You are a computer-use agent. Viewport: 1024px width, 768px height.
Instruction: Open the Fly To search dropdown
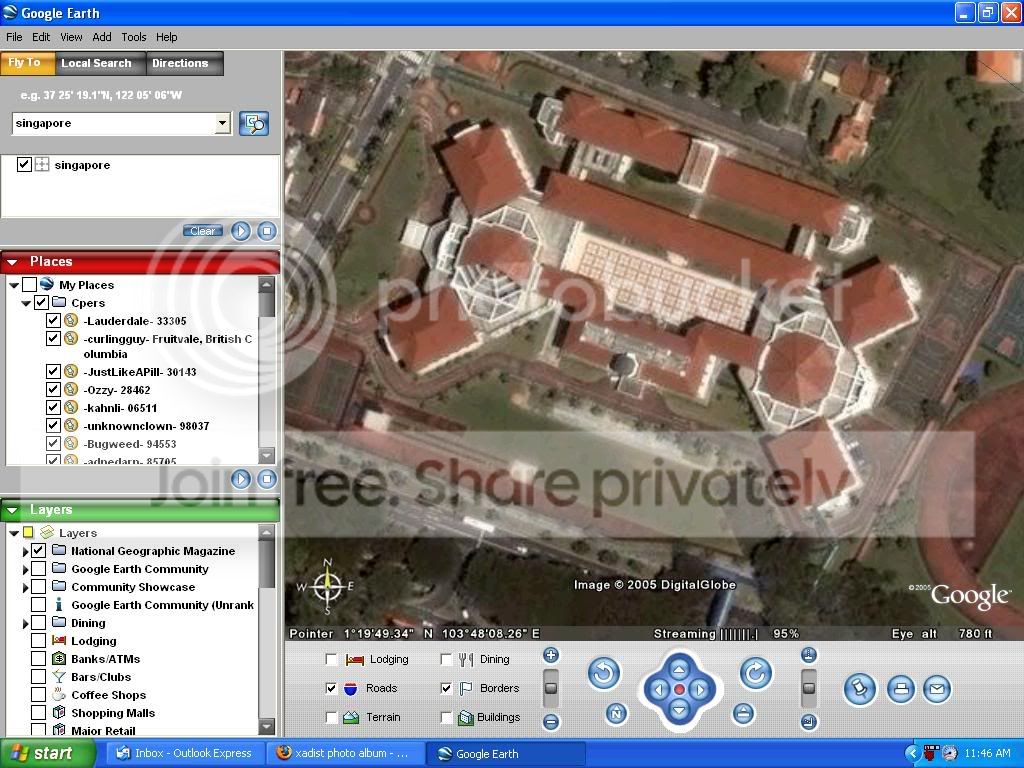click(x=223, y=123)
